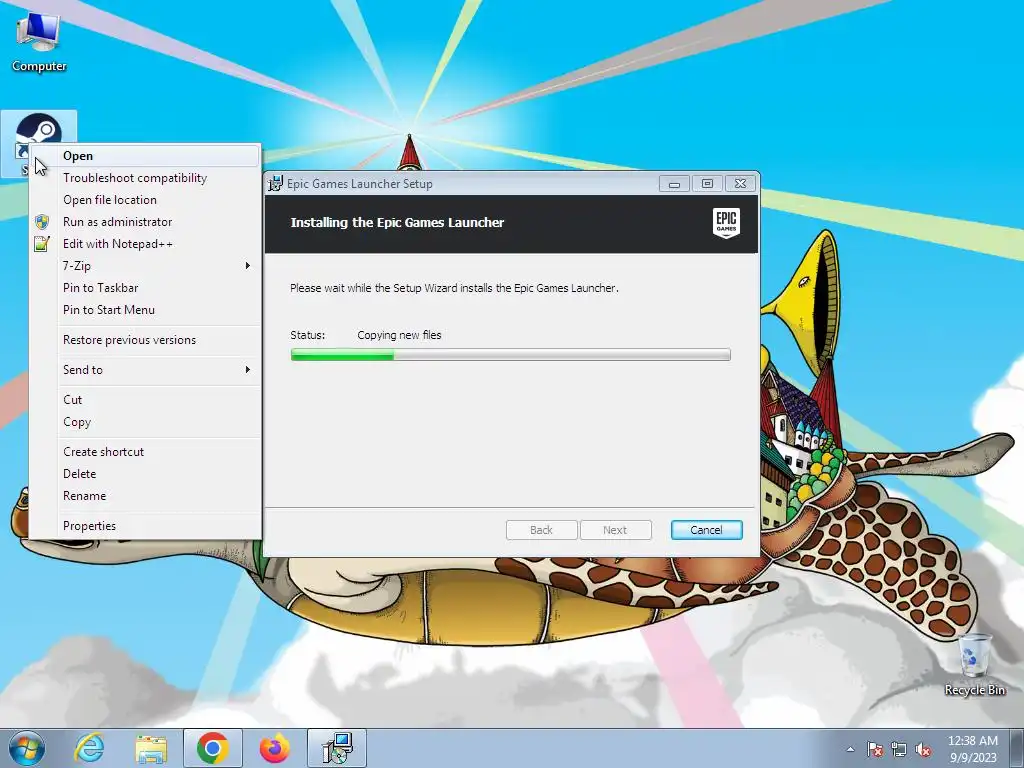Choose Delete from the context menu
This screenshot has width=1024, height=768.
coord(145,474)
